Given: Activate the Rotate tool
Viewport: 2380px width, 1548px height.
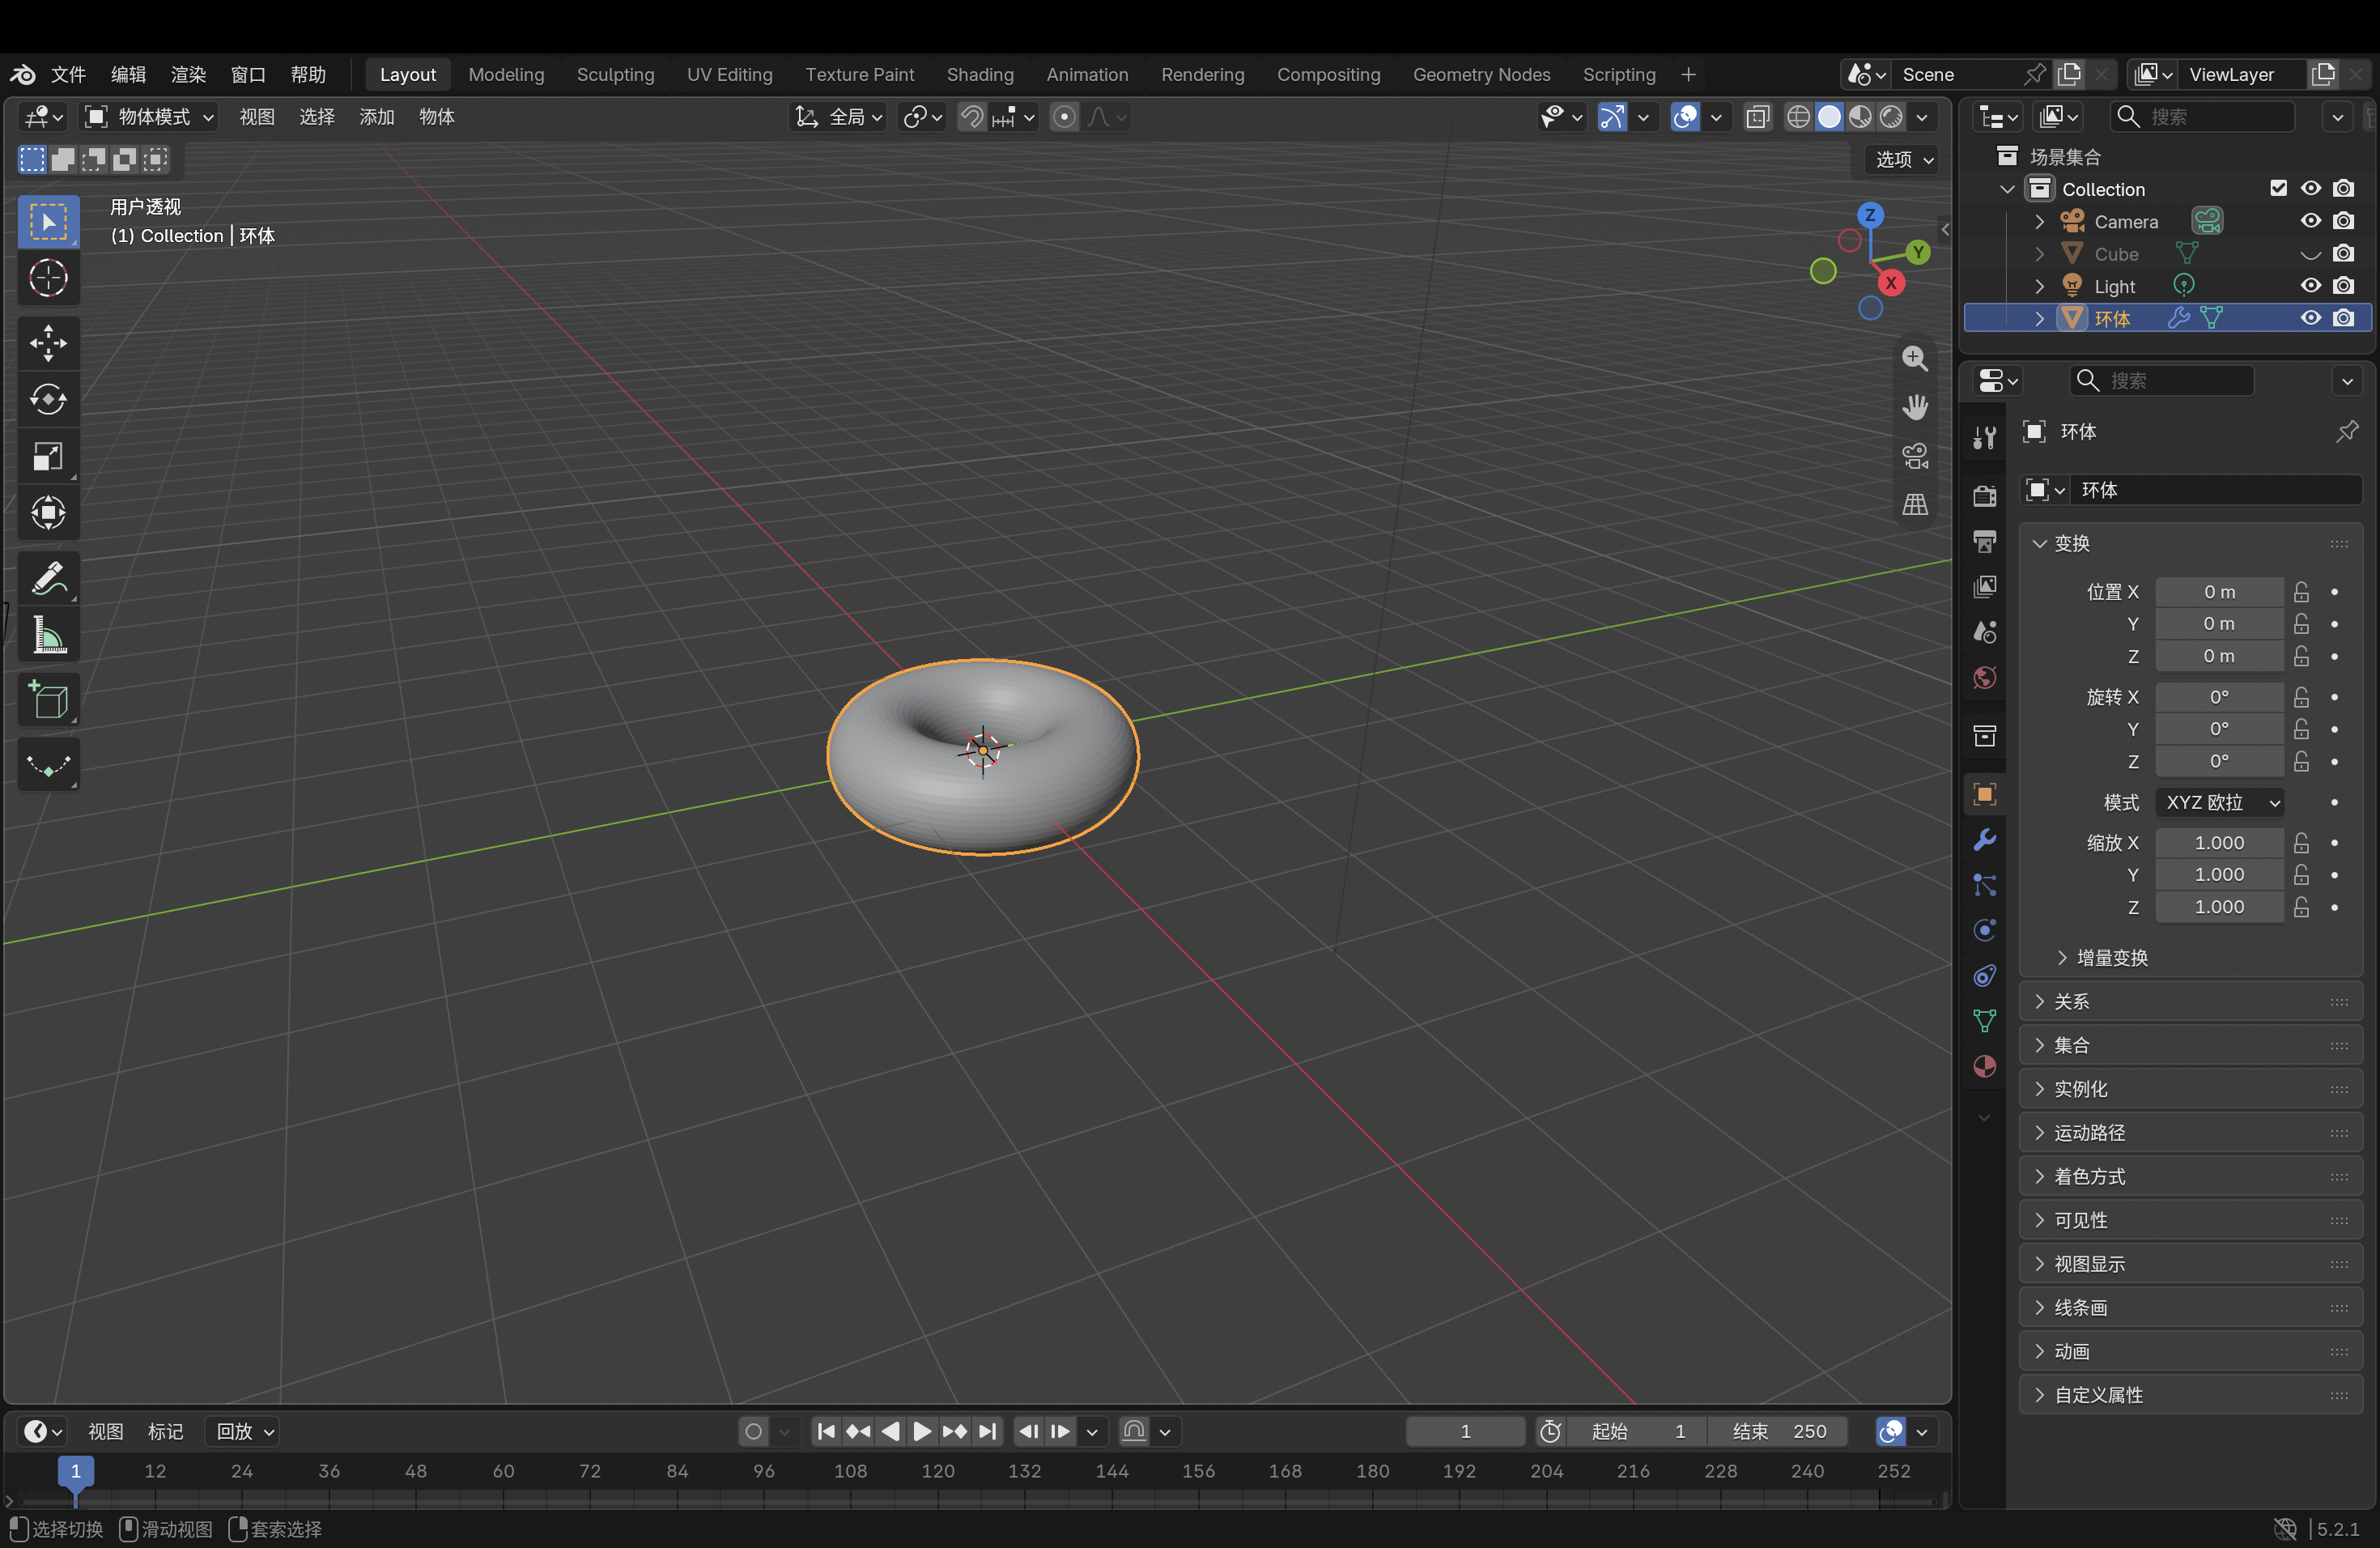Looking at the screenshot, I should point(48,400).
